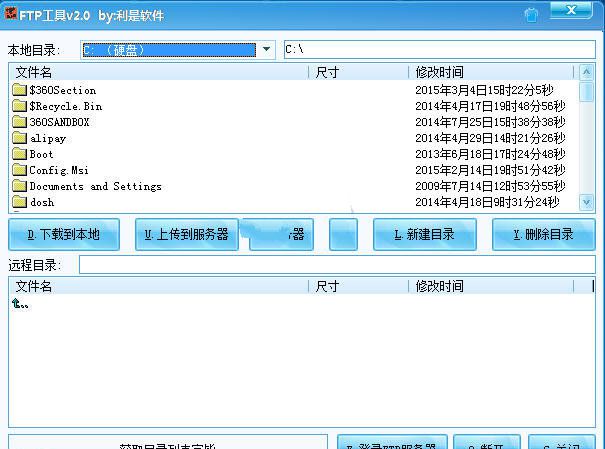Click the skin shirt icon in title bar

pos(531,15)
